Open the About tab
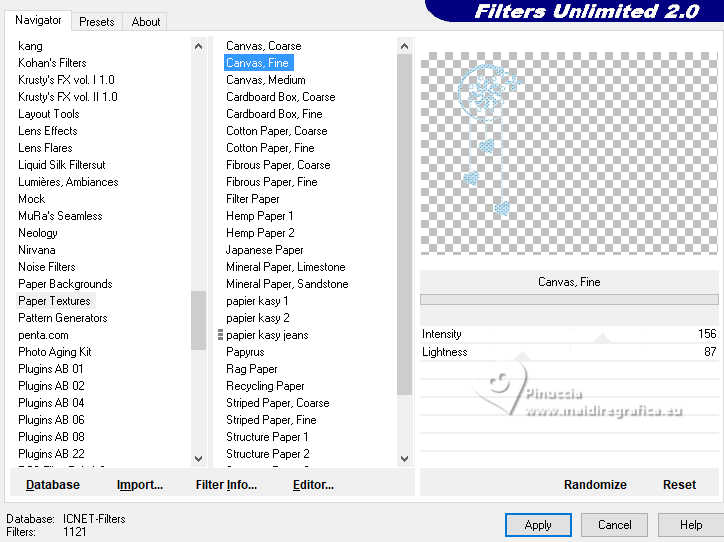Image resolution: width=724 pixels, height=542 pixels. pyautogui.click(x=145, y=22)
